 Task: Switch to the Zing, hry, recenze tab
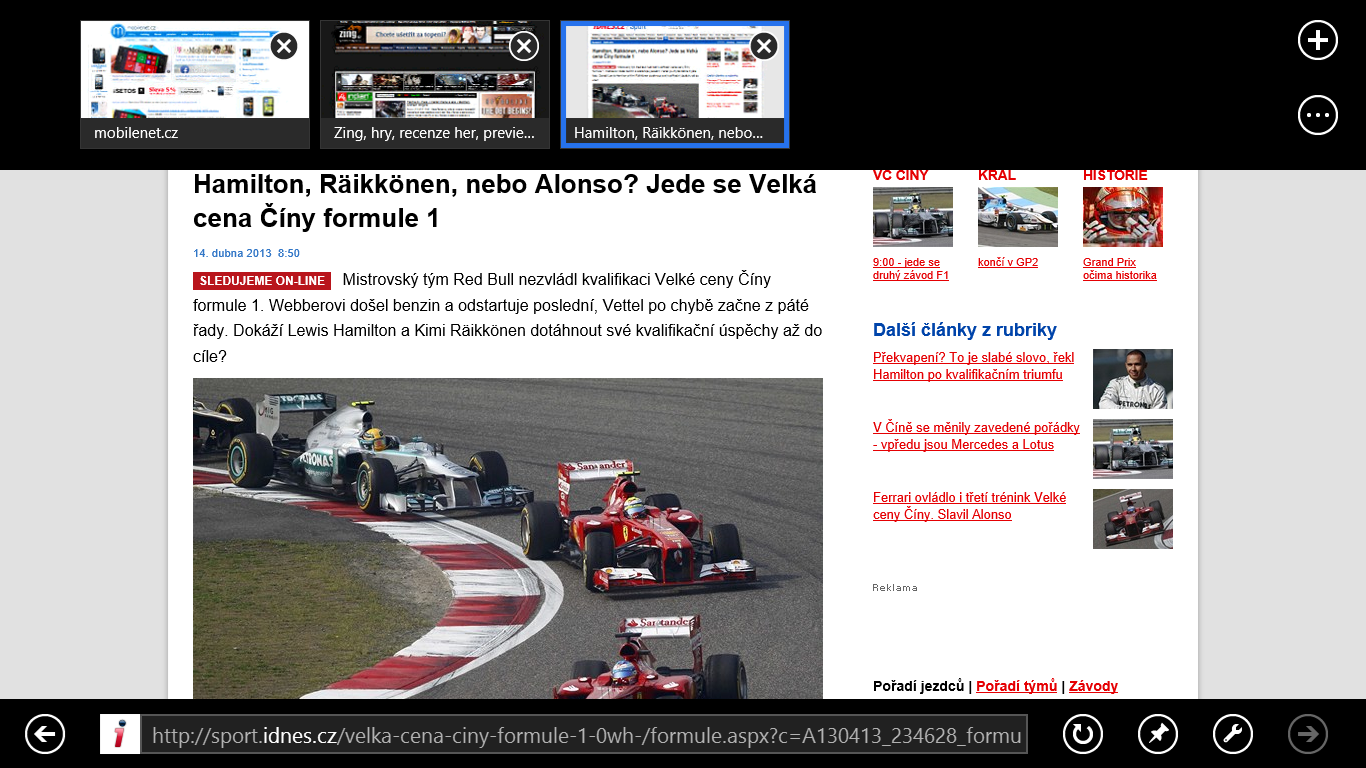point(420,85)
